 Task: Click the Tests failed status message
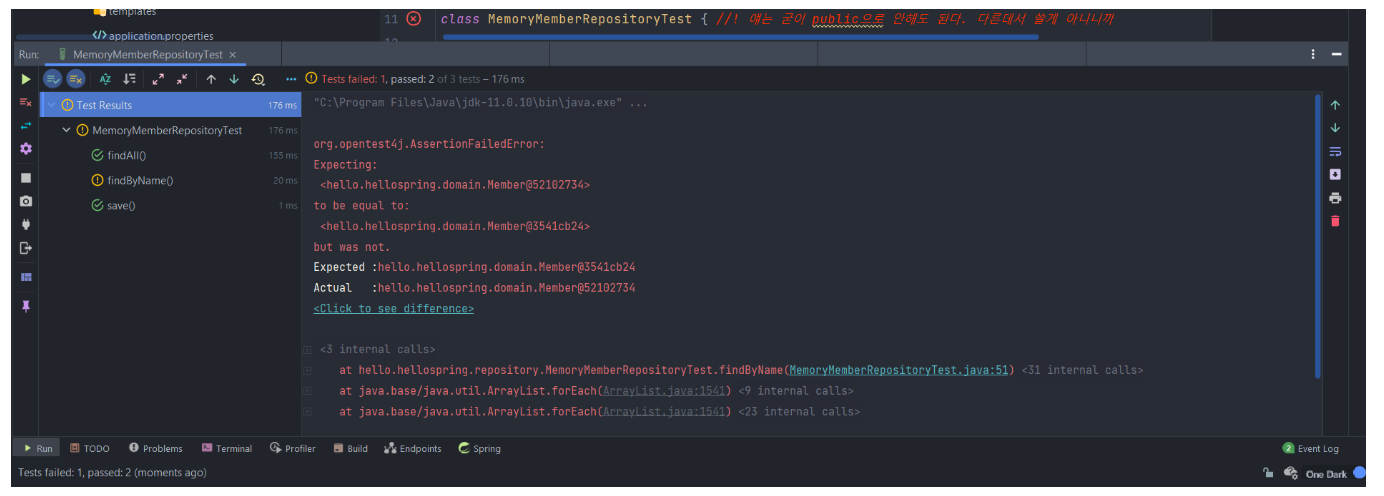tap(112, 473)
